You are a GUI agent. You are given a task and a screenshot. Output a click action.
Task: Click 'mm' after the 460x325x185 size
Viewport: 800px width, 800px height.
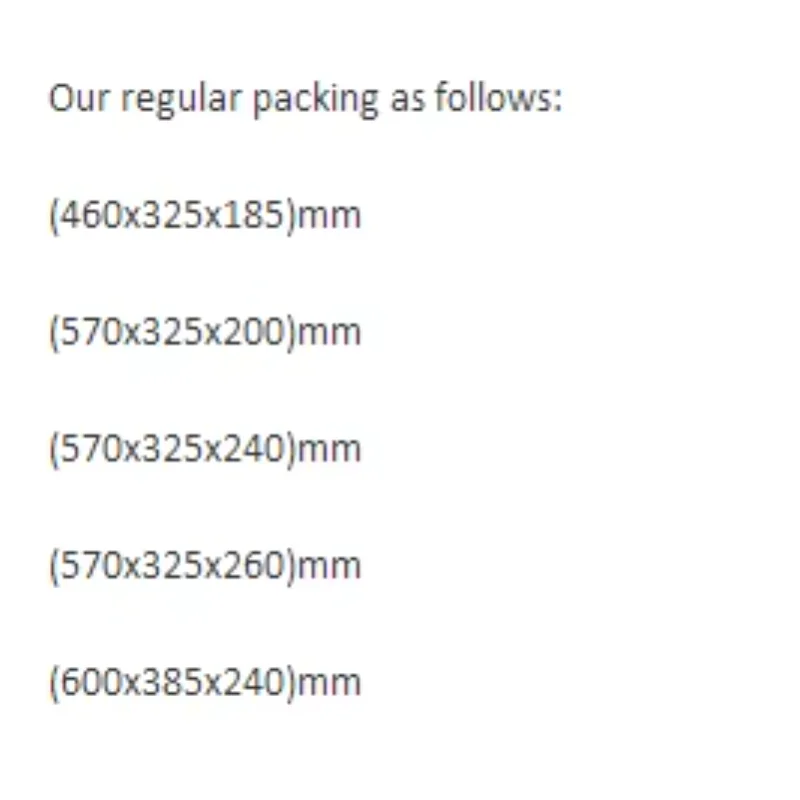tap(329, 217)
